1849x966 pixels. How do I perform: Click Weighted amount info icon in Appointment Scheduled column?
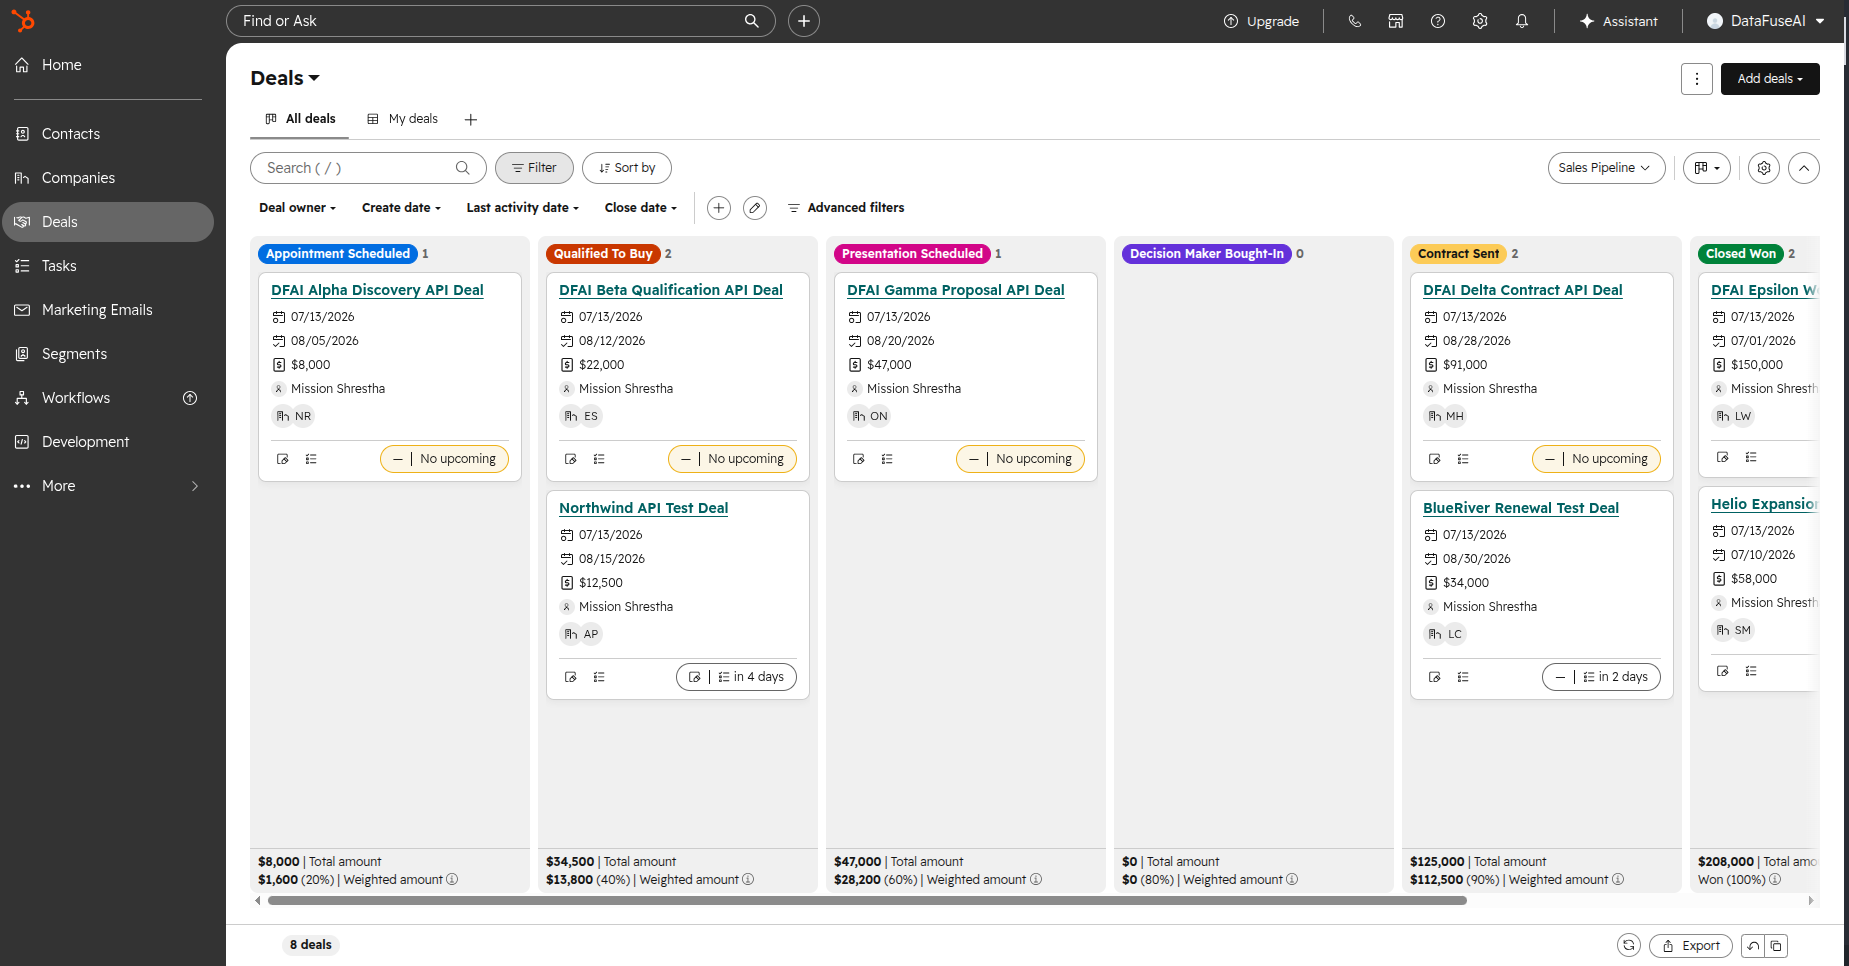pos(452,880)
